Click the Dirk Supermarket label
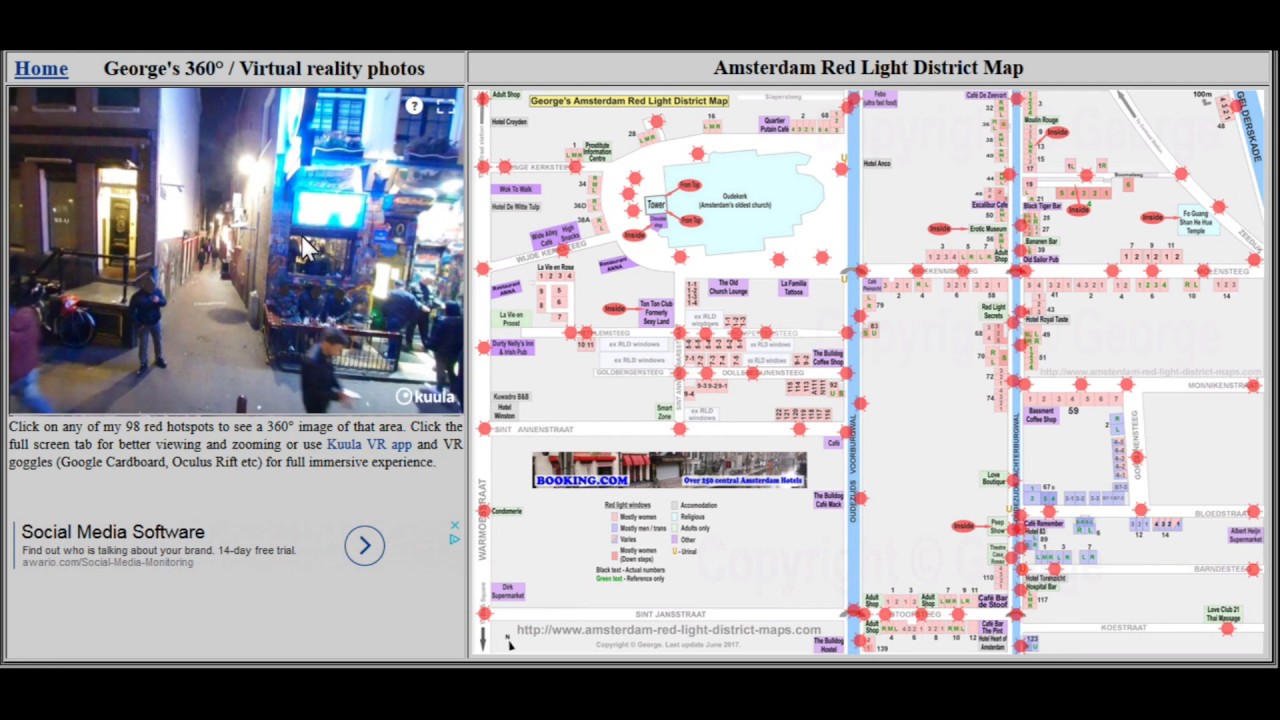This screenshot has height=720, width=1280. click(507, 591)
